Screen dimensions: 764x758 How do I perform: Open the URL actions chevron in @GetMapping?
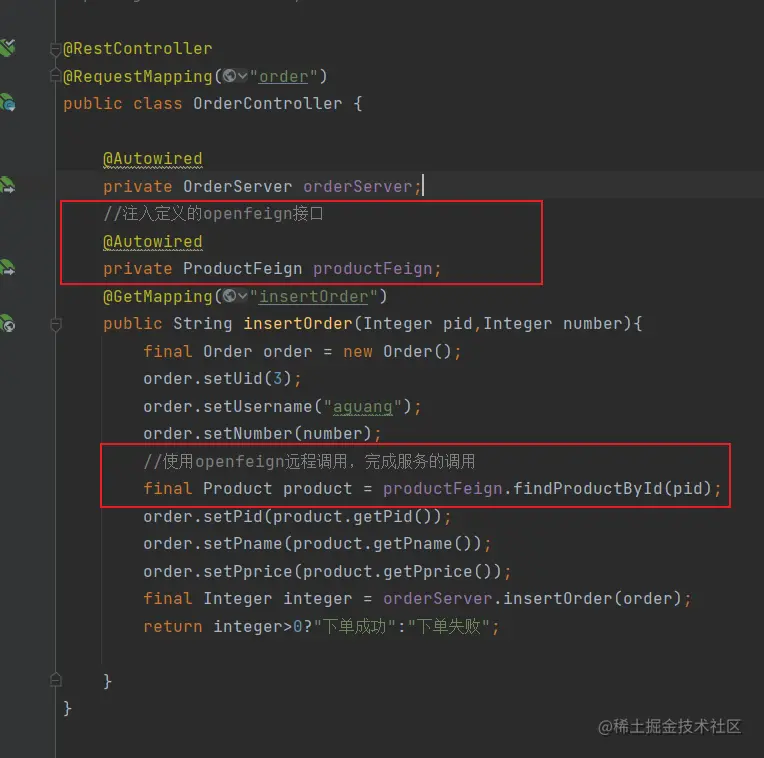pyautogui.click(x=242, y=296)
